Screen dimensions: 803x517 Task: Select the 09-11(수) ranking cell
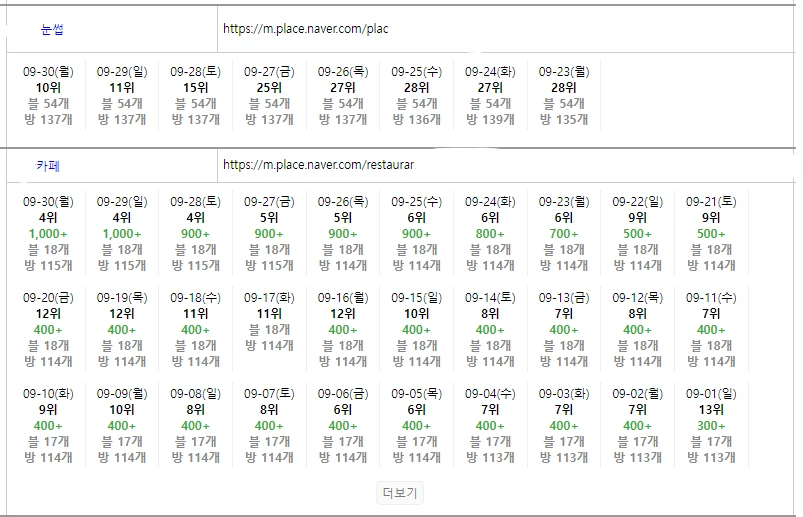pyautogui.click(x=711, y=329)
